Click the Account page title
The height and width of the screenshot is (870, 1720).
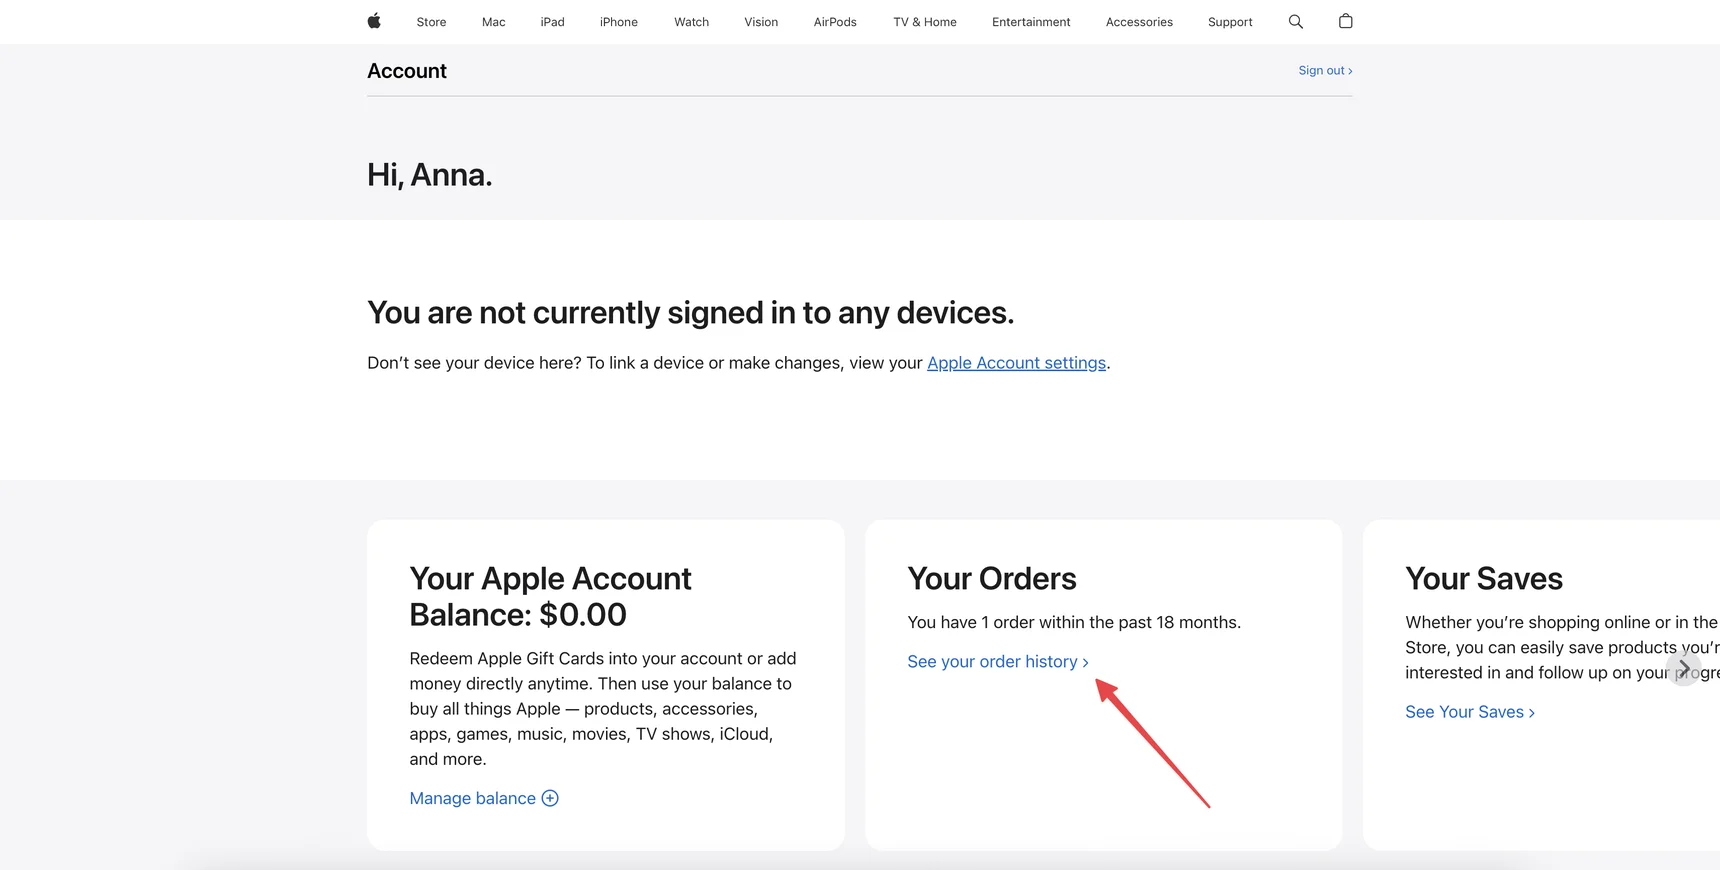tap(407, 71)
